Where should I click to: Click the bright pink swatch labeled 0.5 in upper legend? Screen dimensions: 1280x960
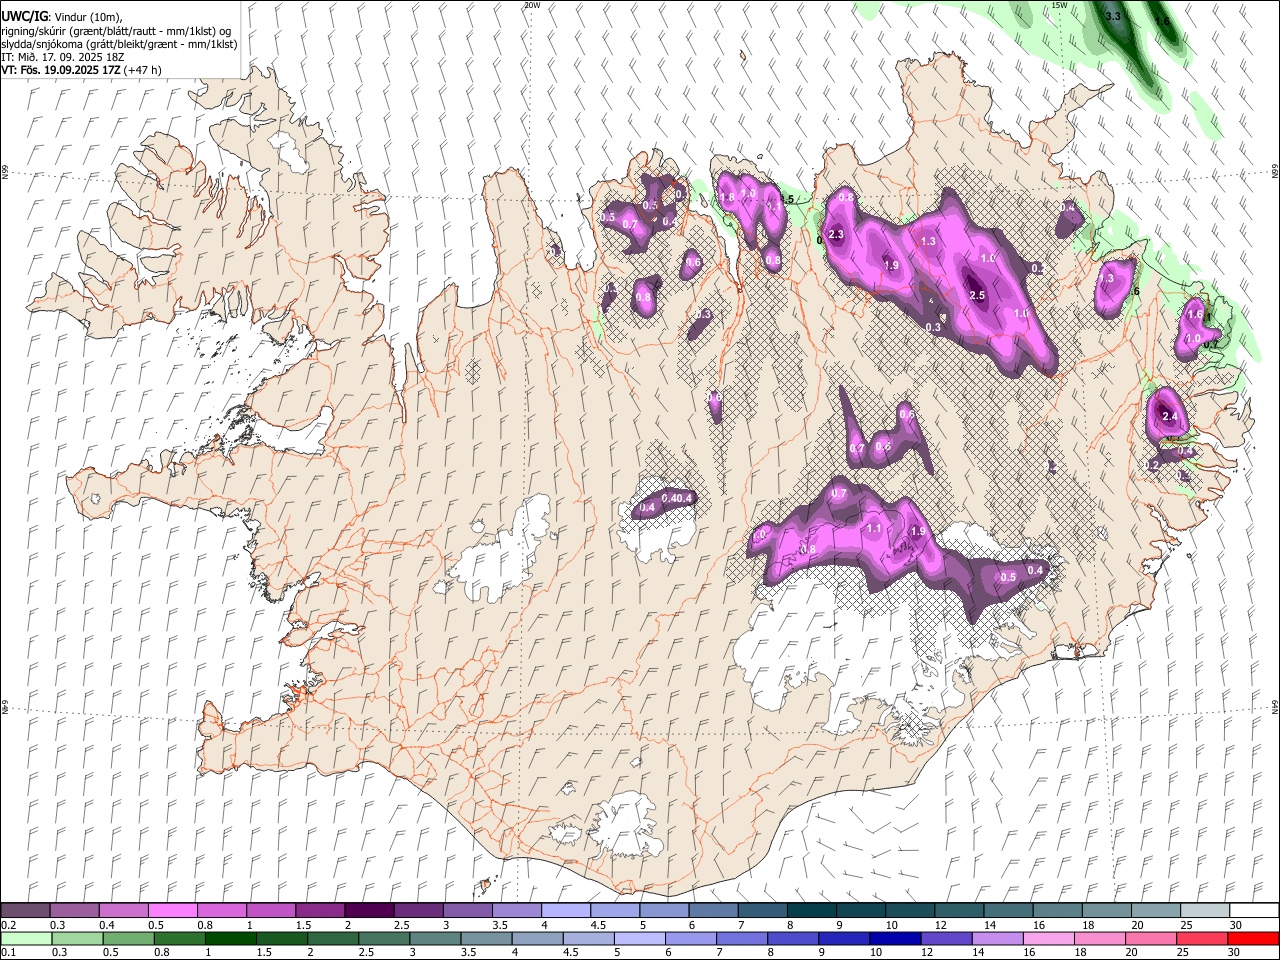(x=173, y=911)
